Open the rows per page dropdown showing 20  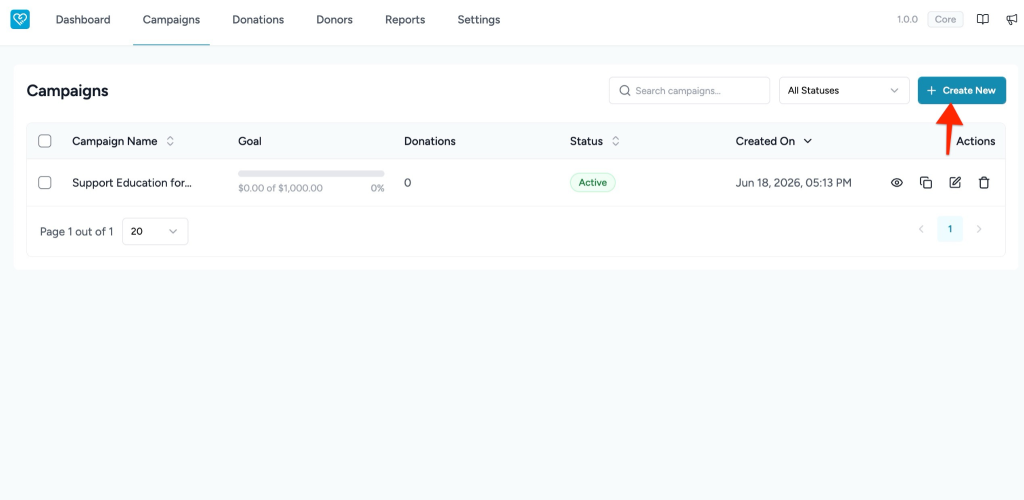pyautogui.click(x=155, y=231)
